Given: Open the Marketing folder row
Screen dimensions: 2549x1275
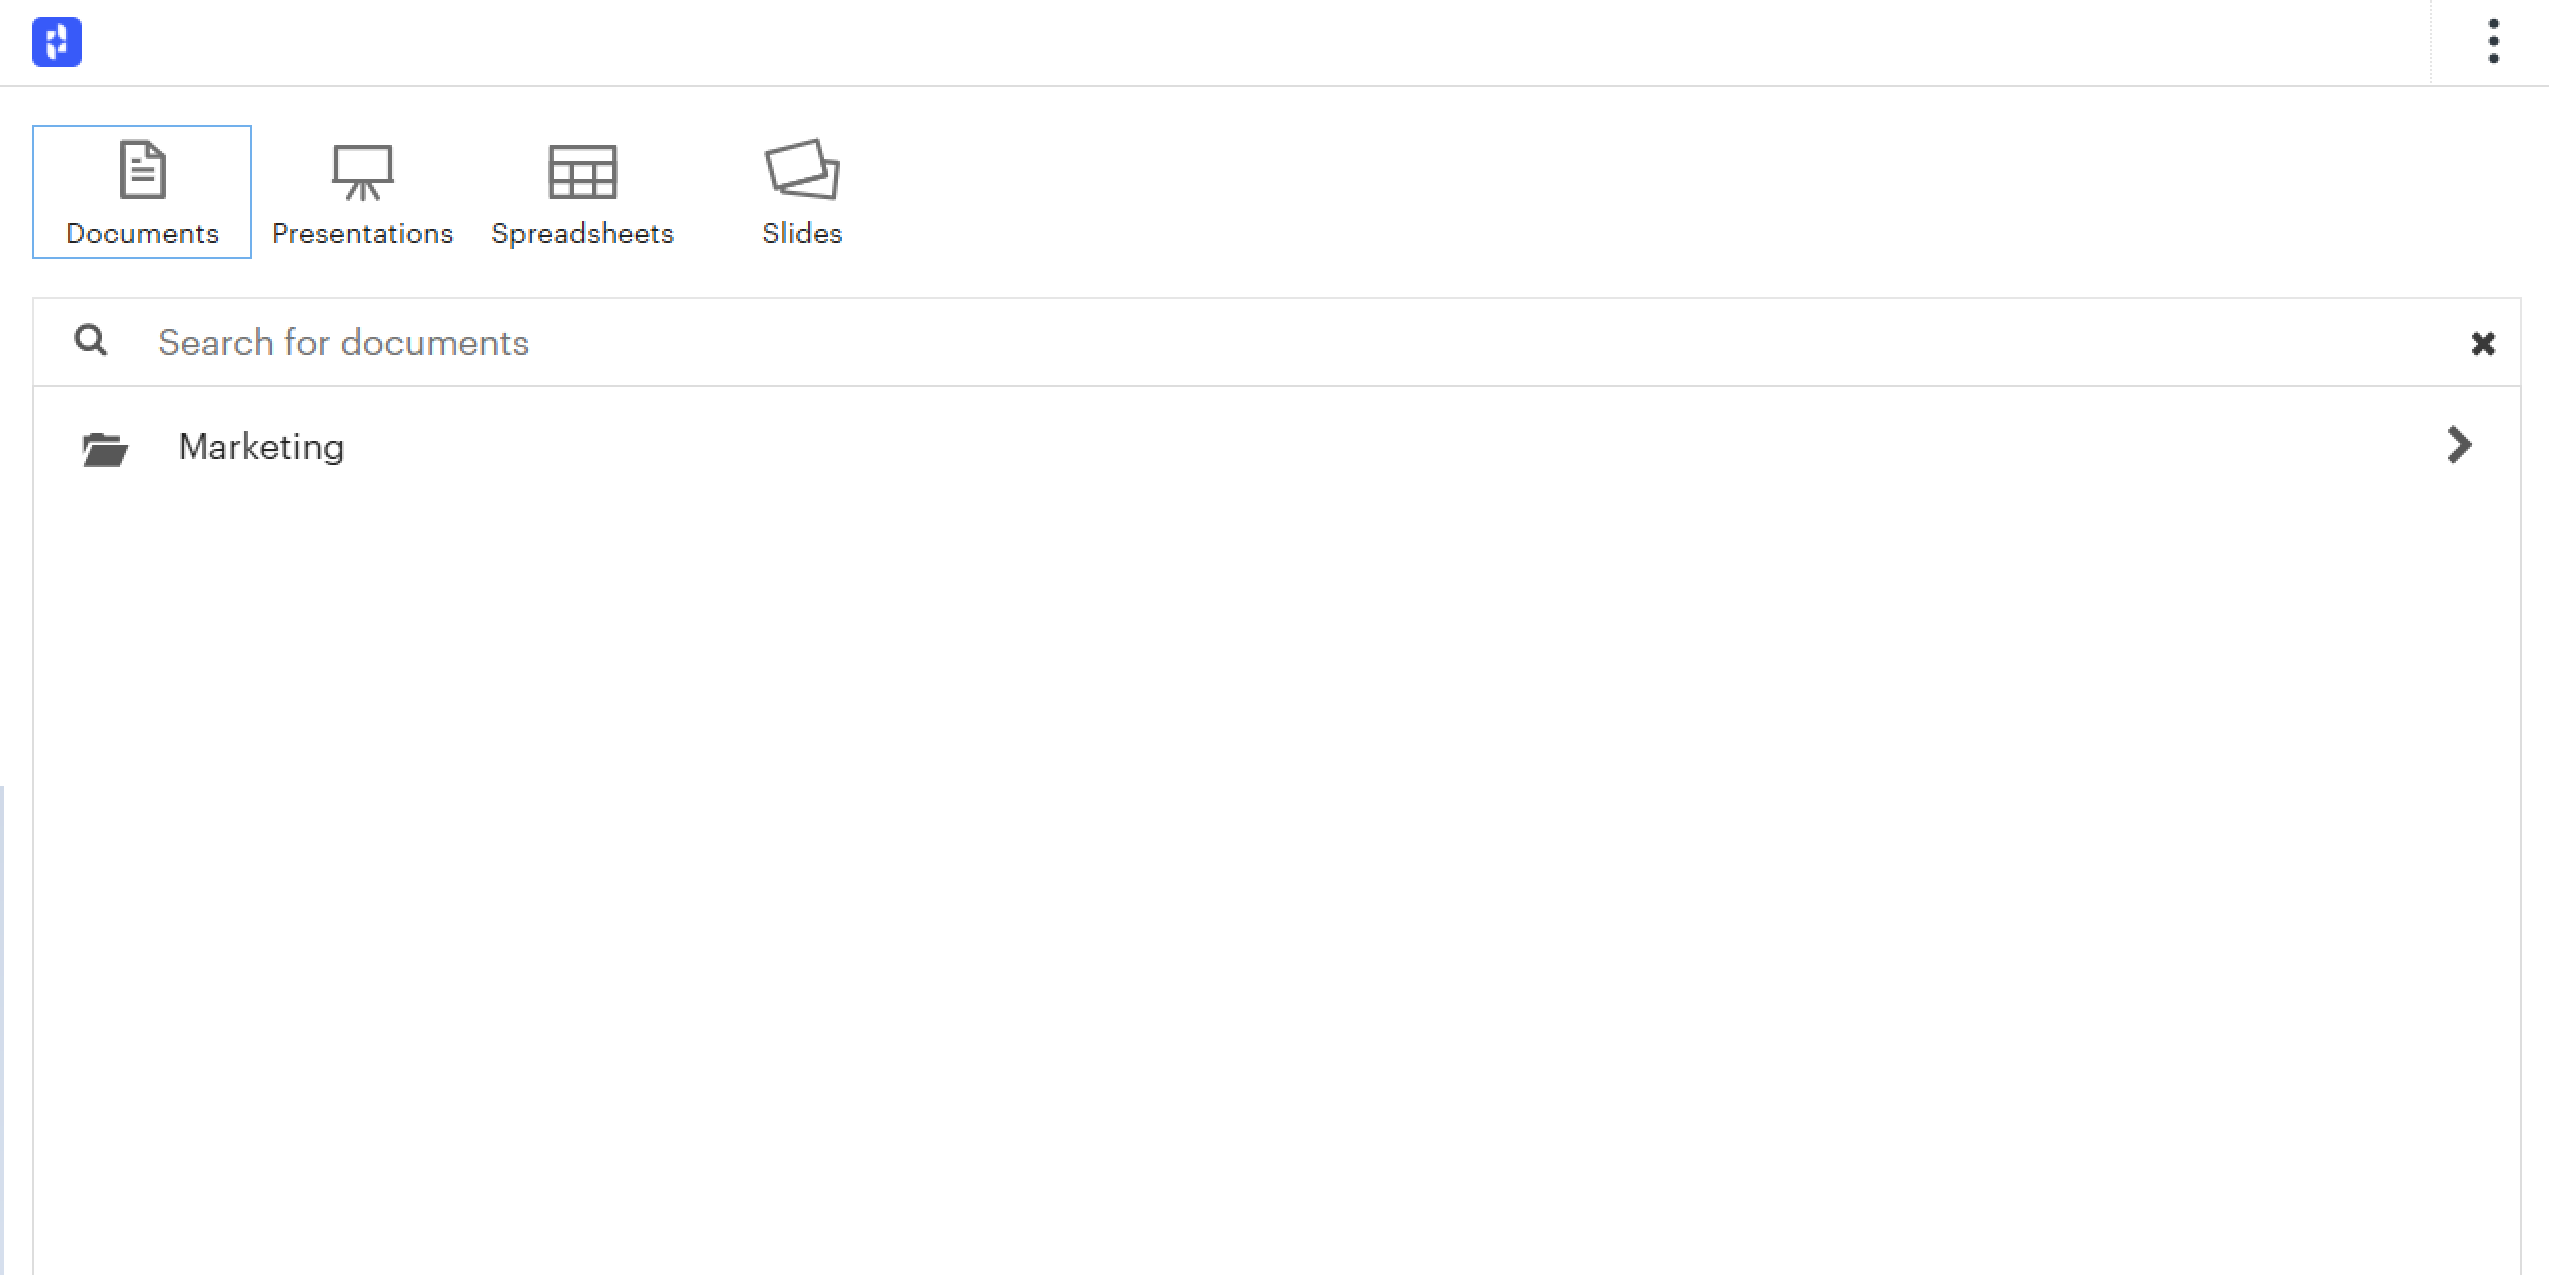Looking at the screenshot, I should (x=1276, y=446).
